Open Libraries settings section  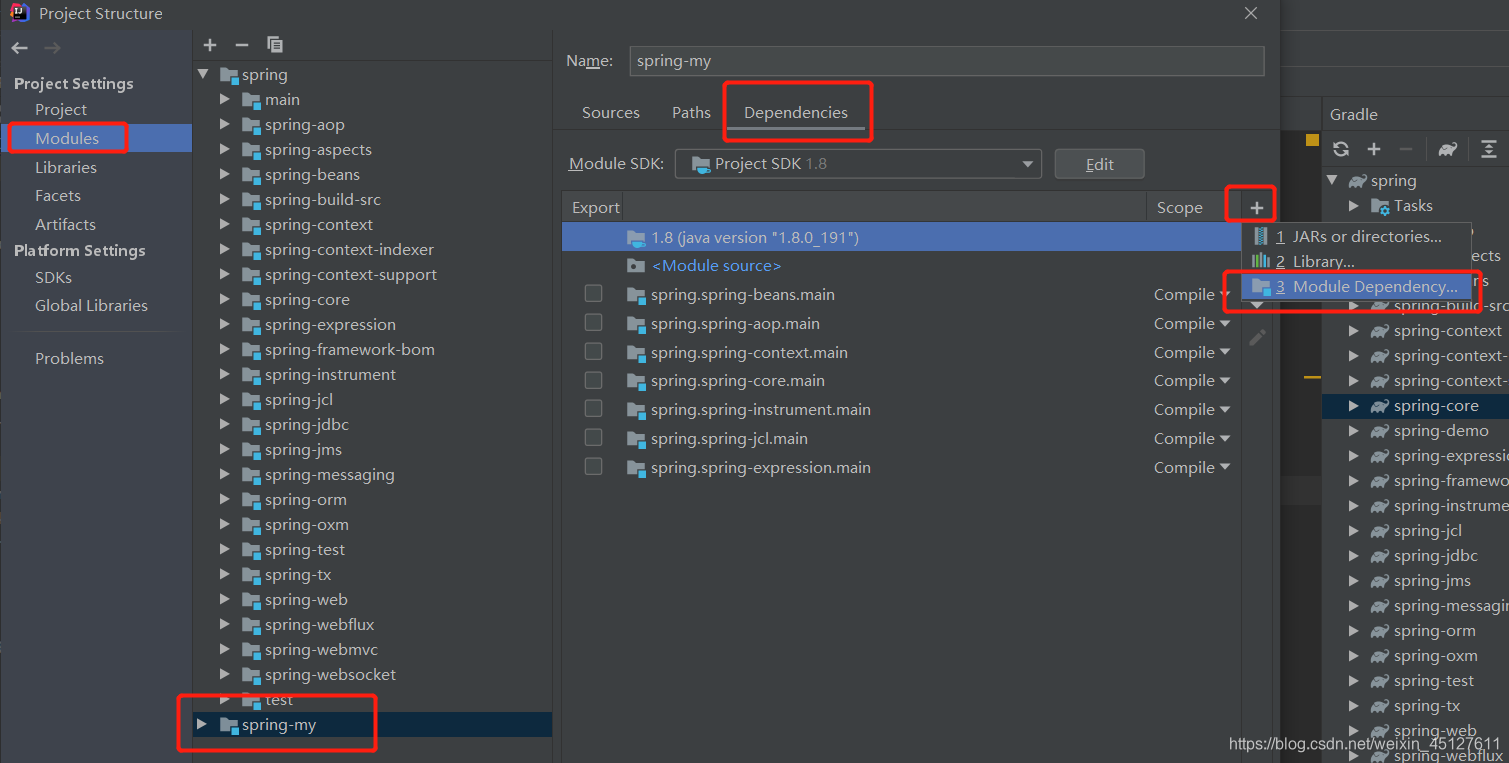(66, 168)
